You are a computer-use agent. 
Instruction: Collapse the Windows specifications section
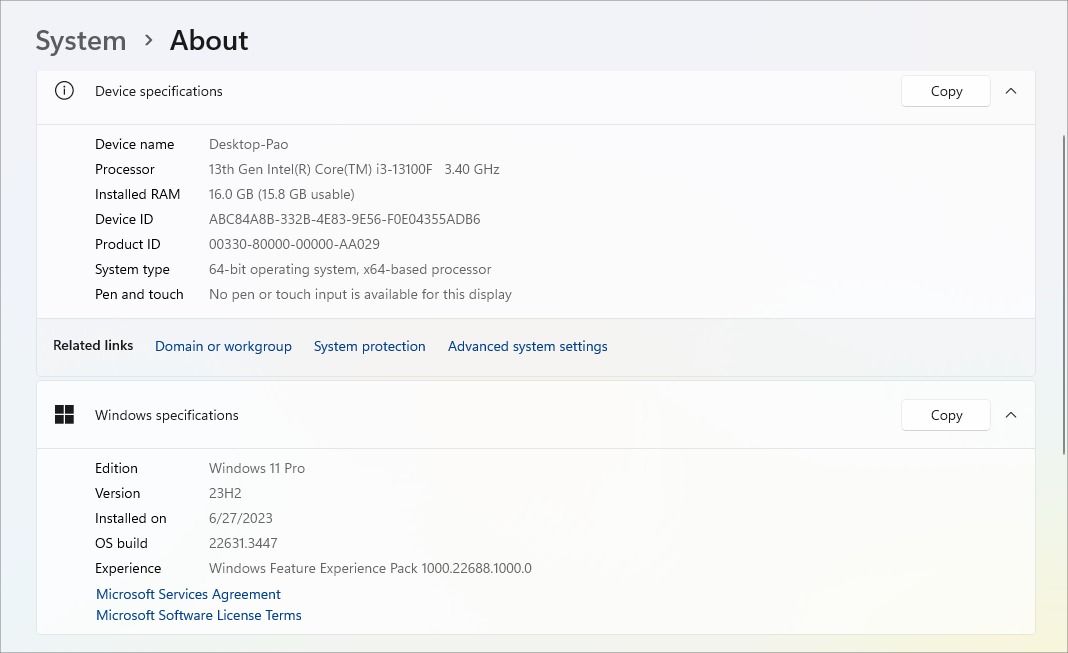[1010, 414]
